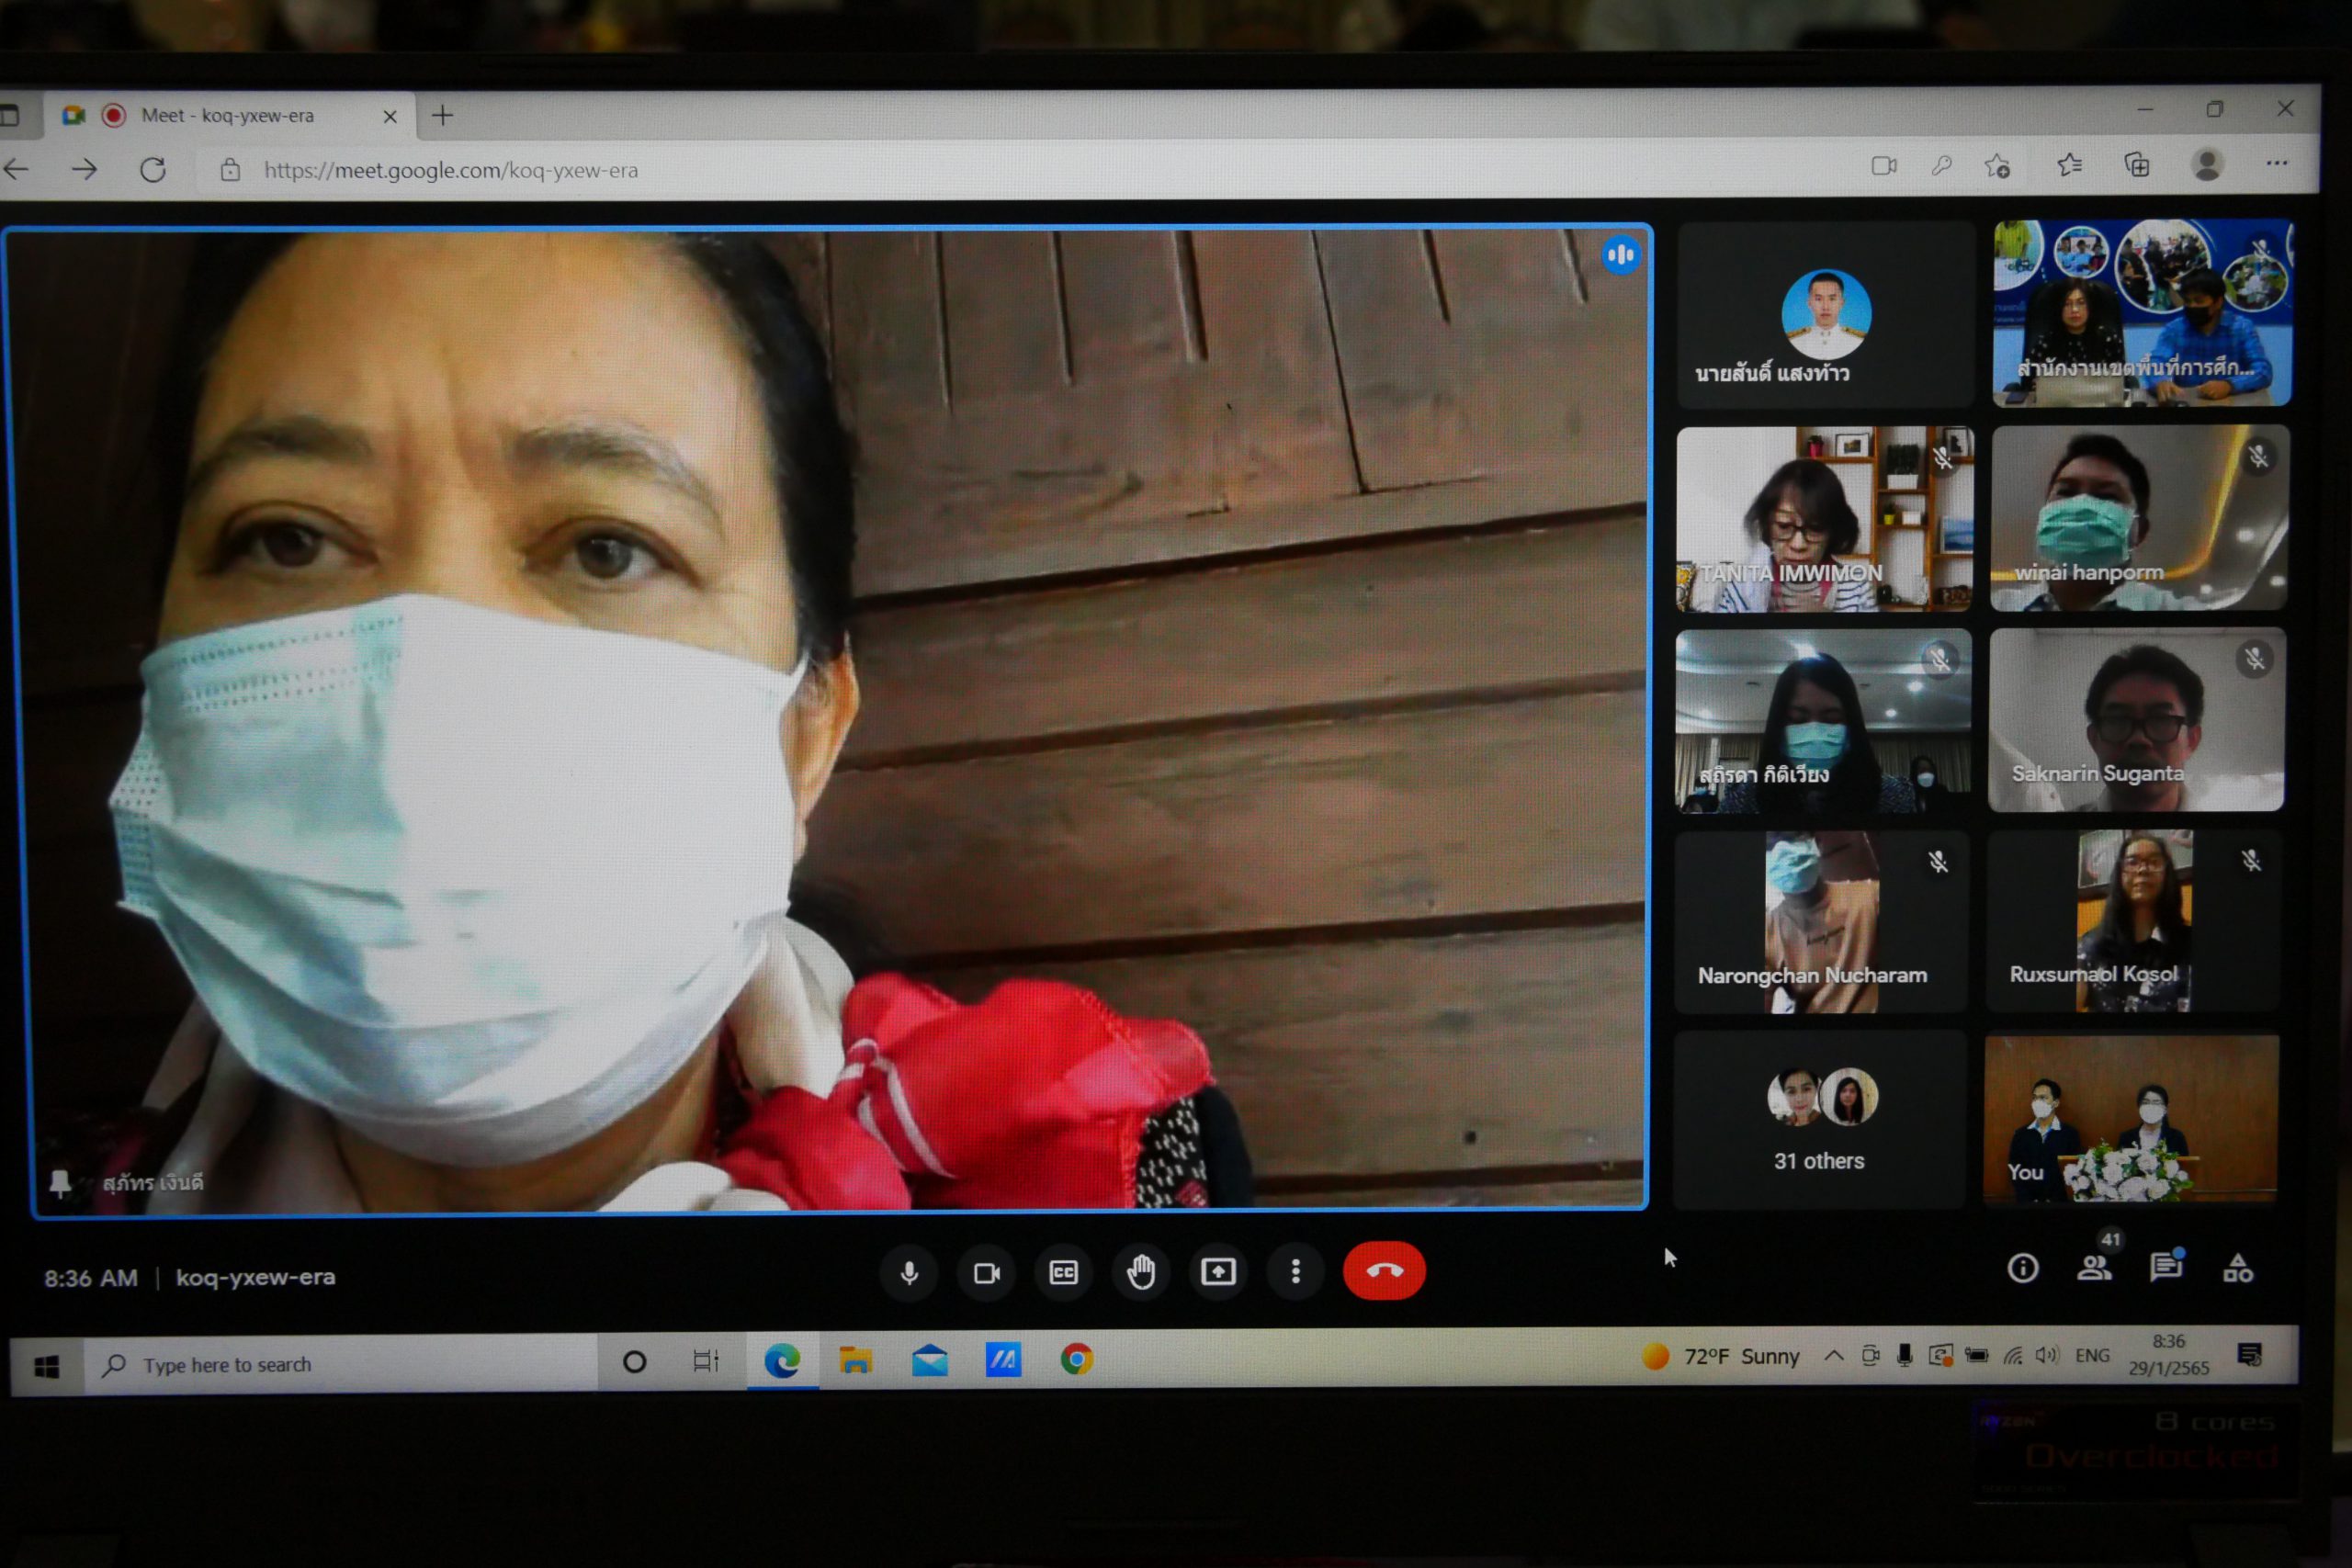Image resolution: width=2352 pixels, height=1568 pixels.
Task: Select the Meet - koq-yxew-era tab
Action: (x=228, y=116)
